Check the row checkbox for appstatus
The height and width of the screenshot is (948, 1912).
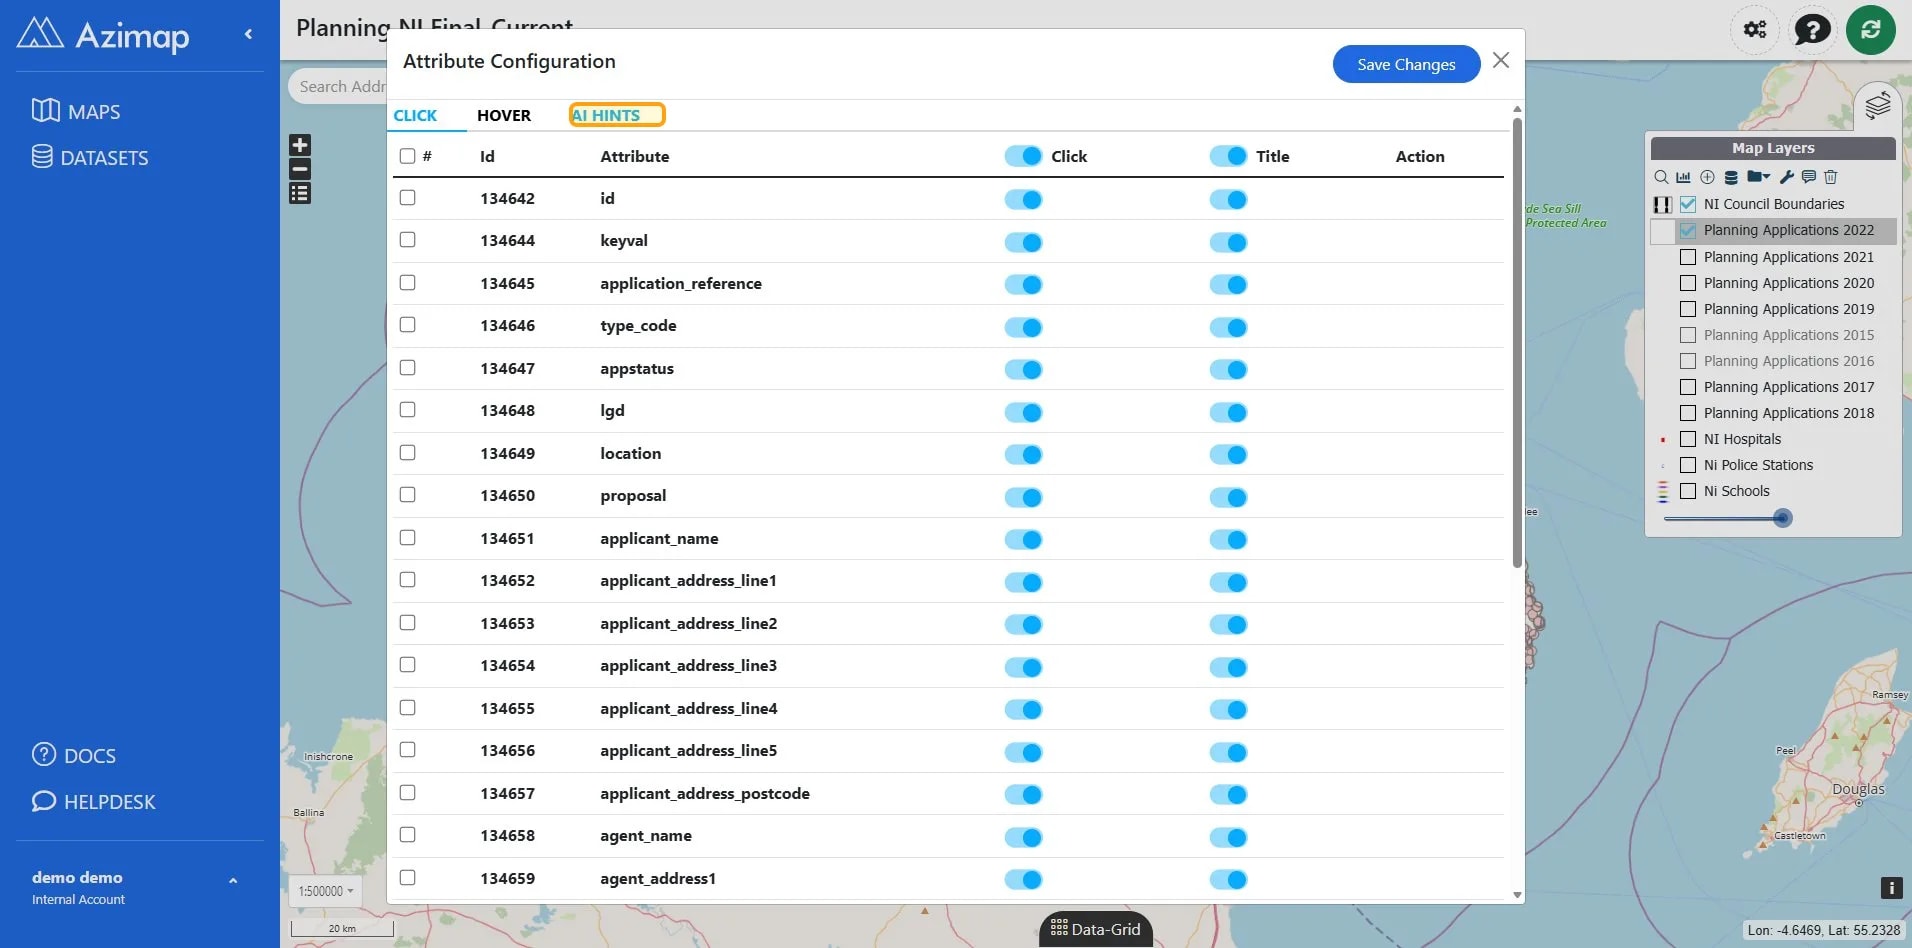(407, 367)
